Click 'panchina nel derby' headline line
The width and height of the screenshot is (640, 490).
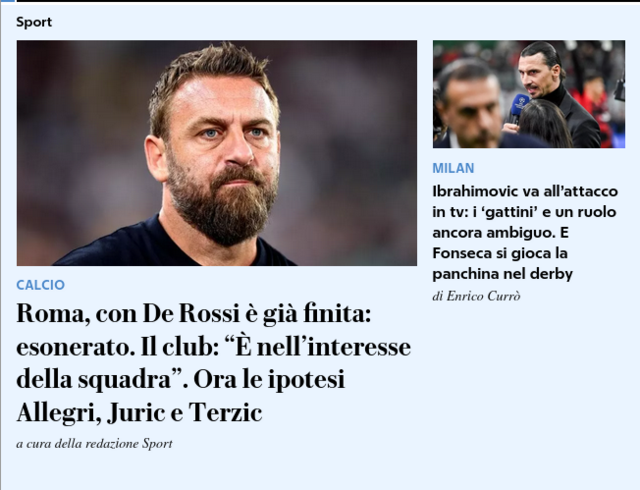click(502, 274)
